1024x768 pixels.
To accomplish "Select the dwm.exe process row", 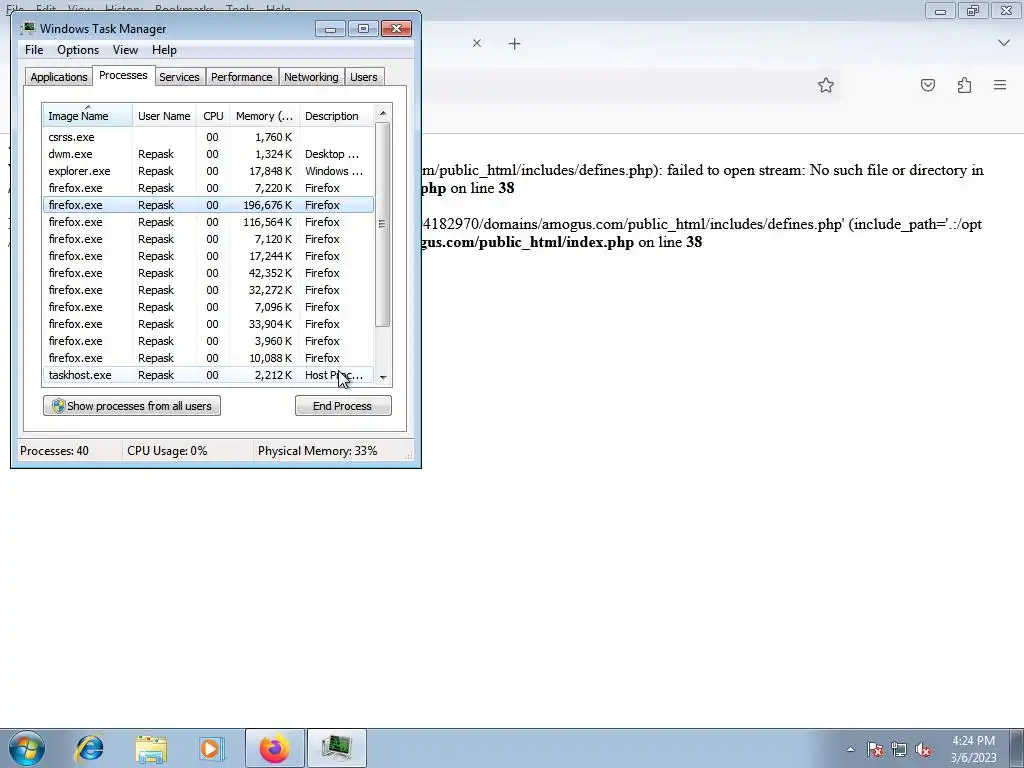I will 208,154.
